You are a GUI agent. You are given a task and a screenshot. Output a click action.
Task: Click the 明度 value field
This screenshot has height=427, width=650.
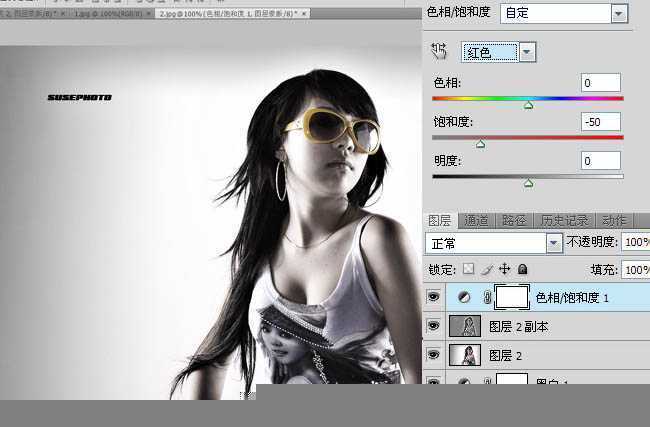tap(601, 160)
